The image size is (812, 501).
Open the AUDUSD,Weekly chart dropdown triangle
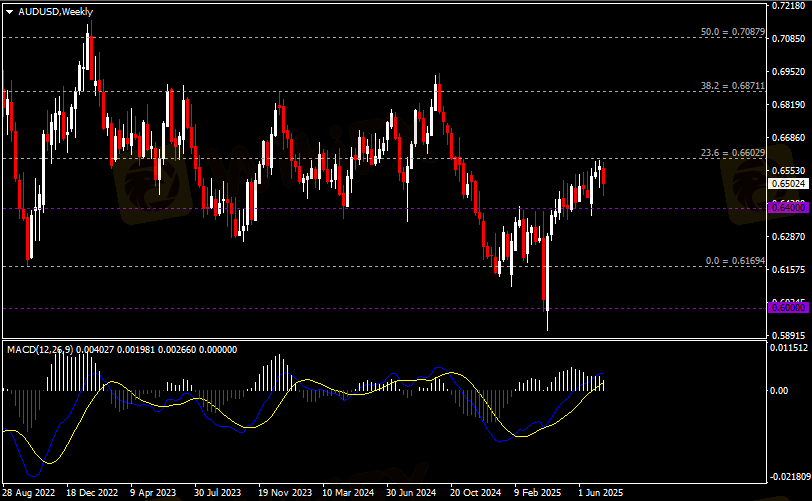(x=9, y=12)
